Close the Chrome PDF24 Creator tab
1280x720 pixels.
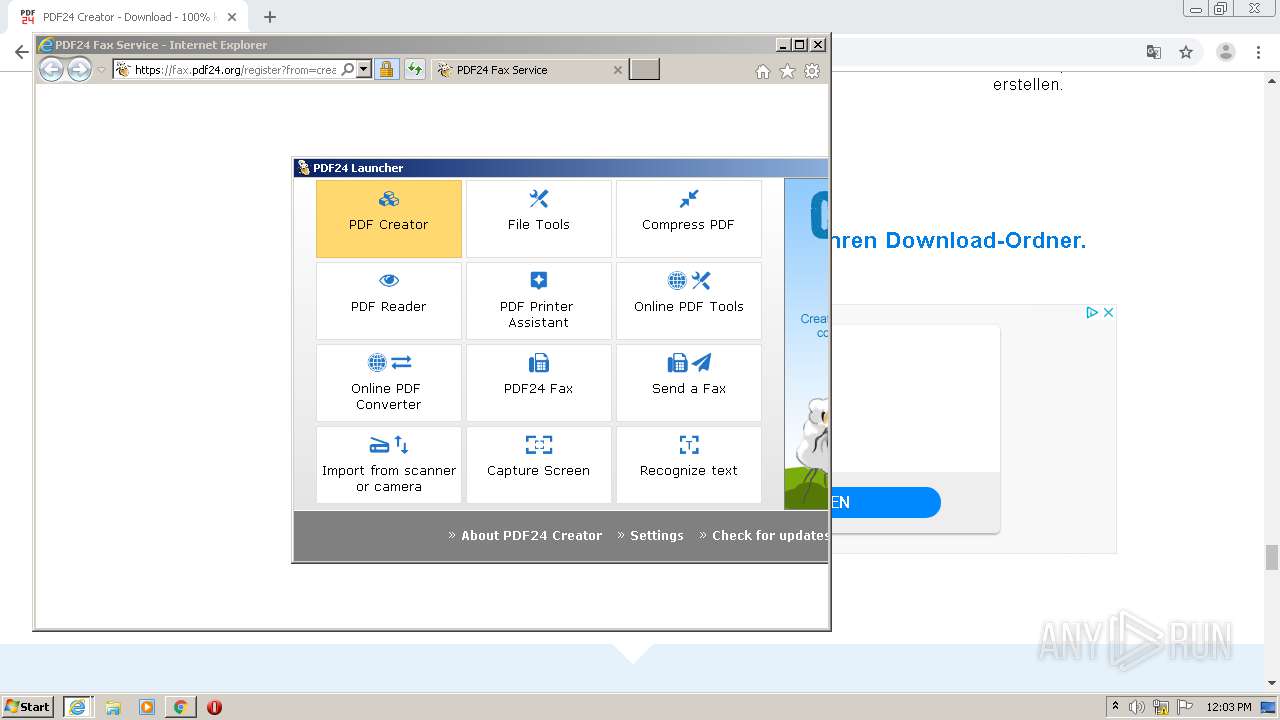(232, 17)
